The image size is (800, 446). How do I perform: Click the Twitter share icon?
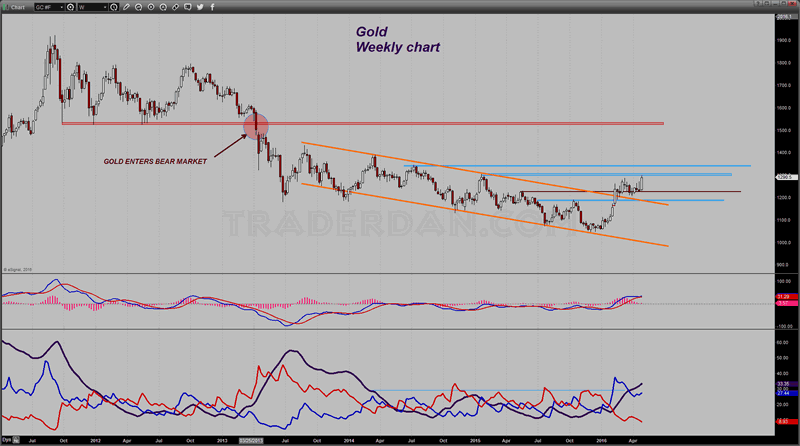click(x=200, y=7)
